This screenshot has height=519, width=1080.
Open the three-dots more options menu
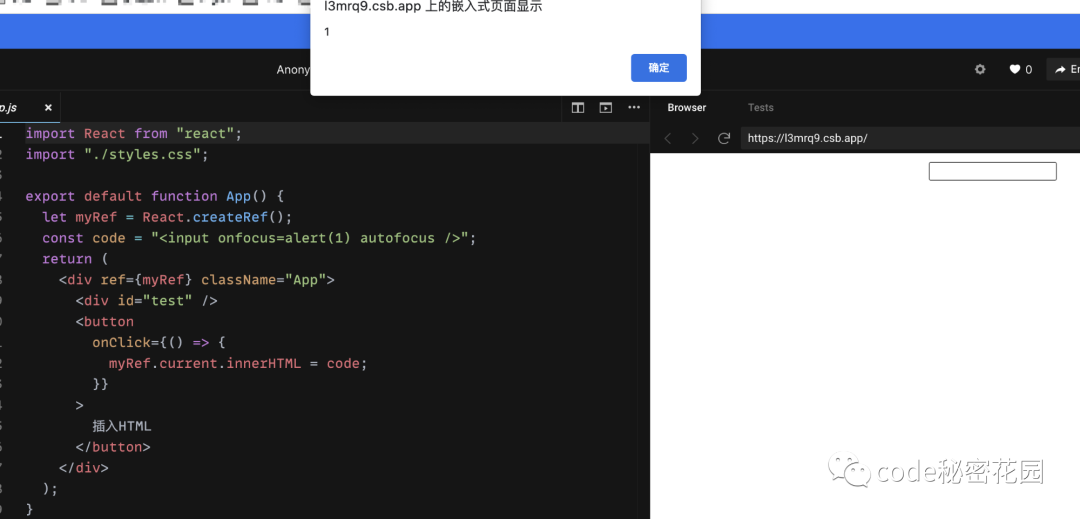(634, 107)
